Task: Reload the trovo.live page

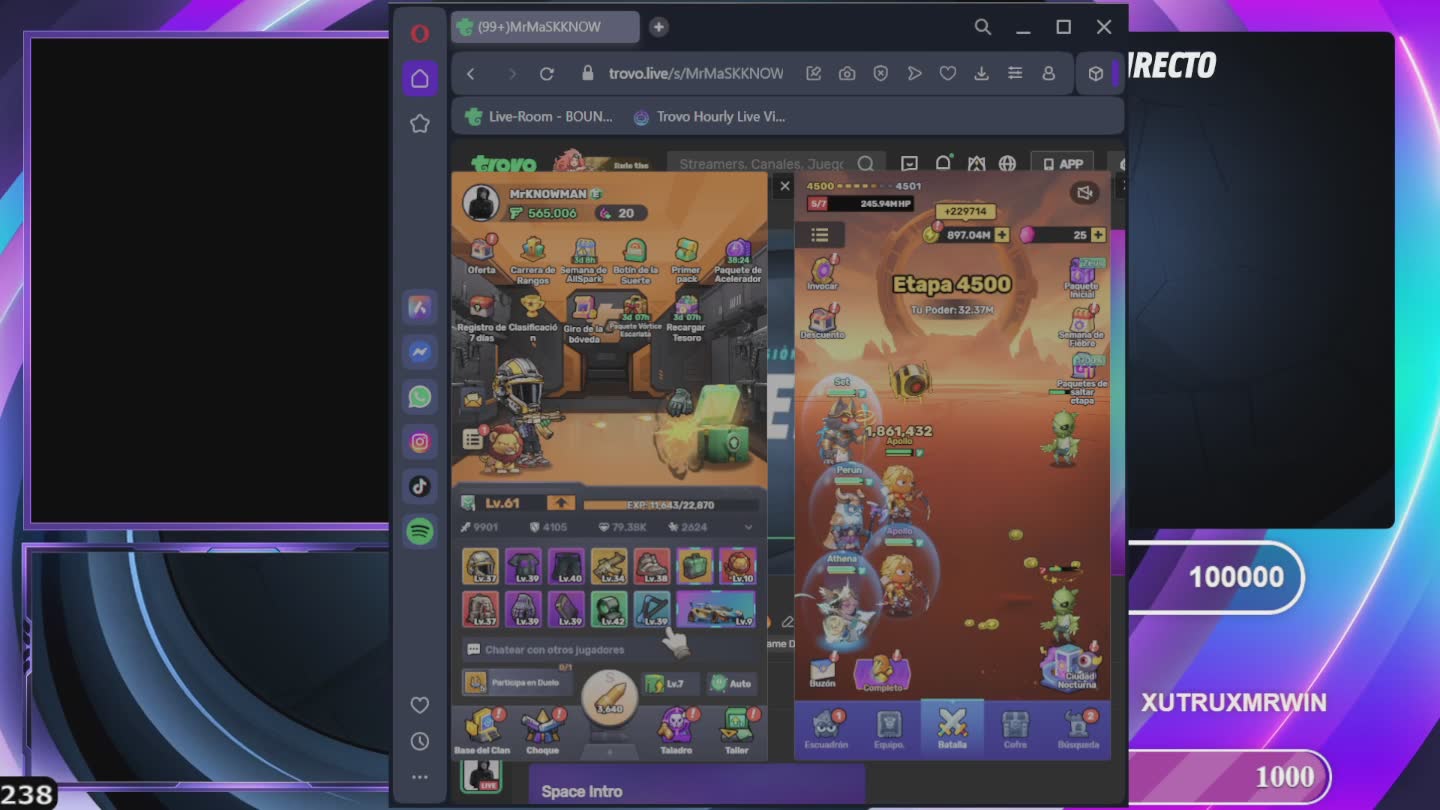Action: (x=546, y=74)
